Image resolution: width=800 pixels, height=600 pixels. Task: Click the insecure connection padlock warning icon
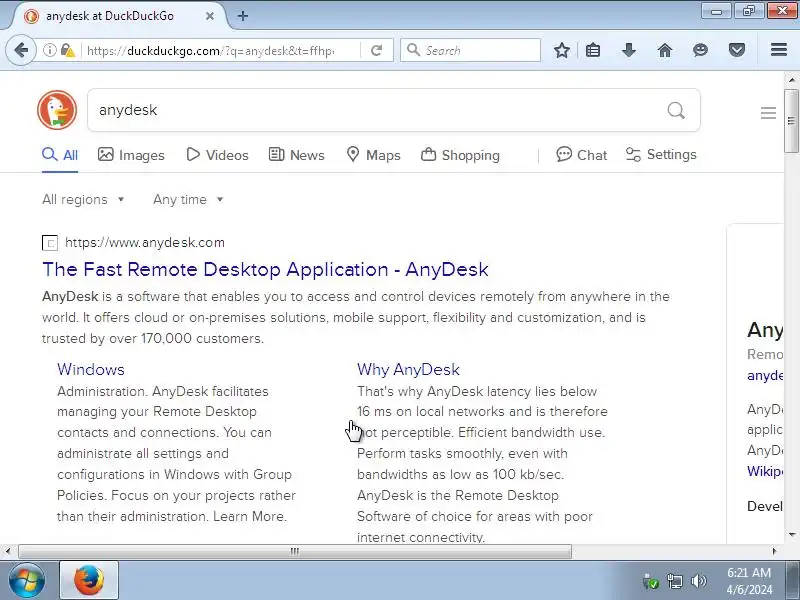(x=67, y=50)
